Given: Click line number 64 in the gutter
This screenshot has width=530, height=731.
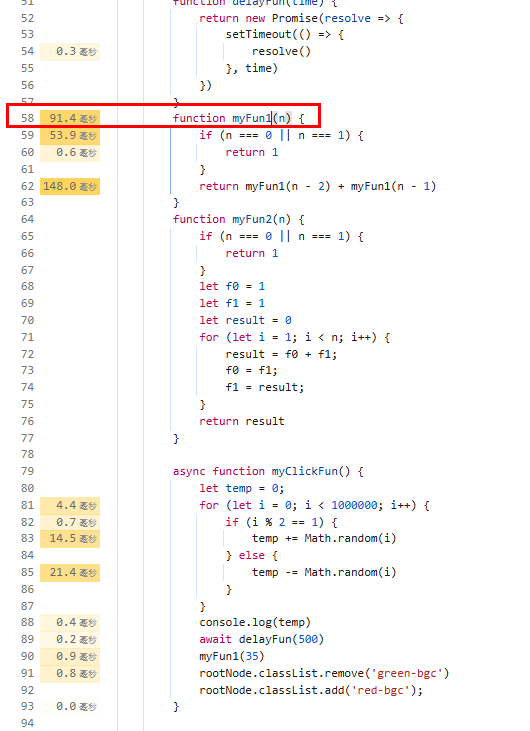Looking at the screenshot, I should pos(28,219).
